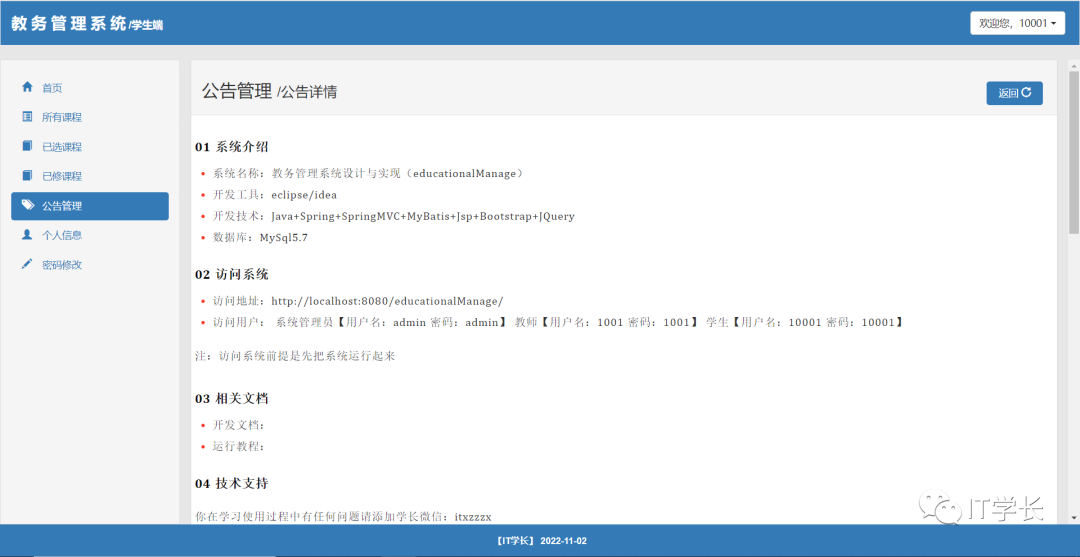The image size is (1080, 557).
Task: Click the 04 技术支持 heading
Action: [231, 483]
